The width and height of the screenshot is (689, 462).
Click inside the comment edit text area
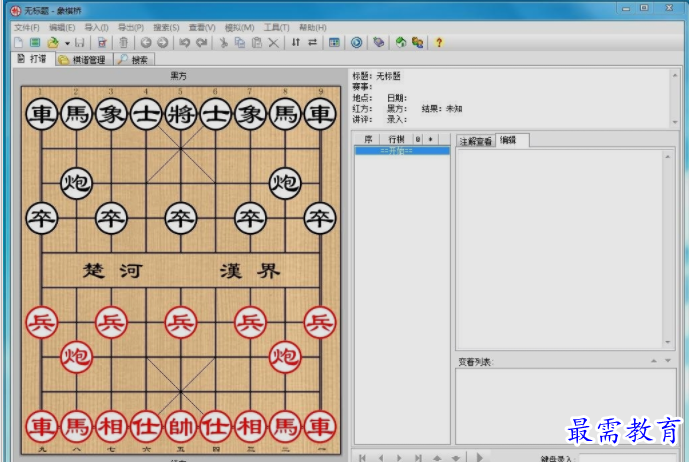click(559, 249)
